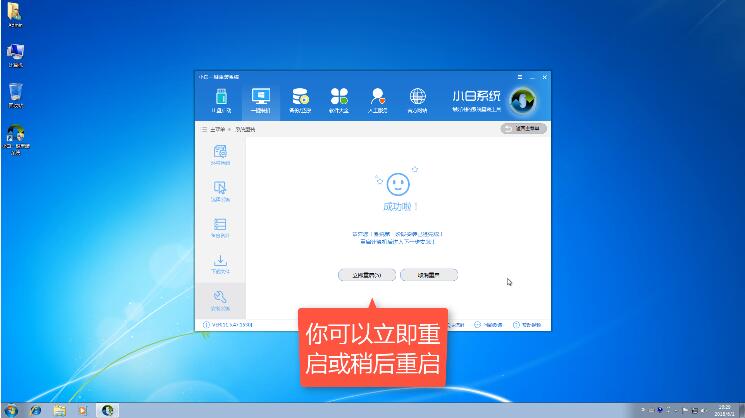Open the 人工服务 support person icon

tap(378, 100)
